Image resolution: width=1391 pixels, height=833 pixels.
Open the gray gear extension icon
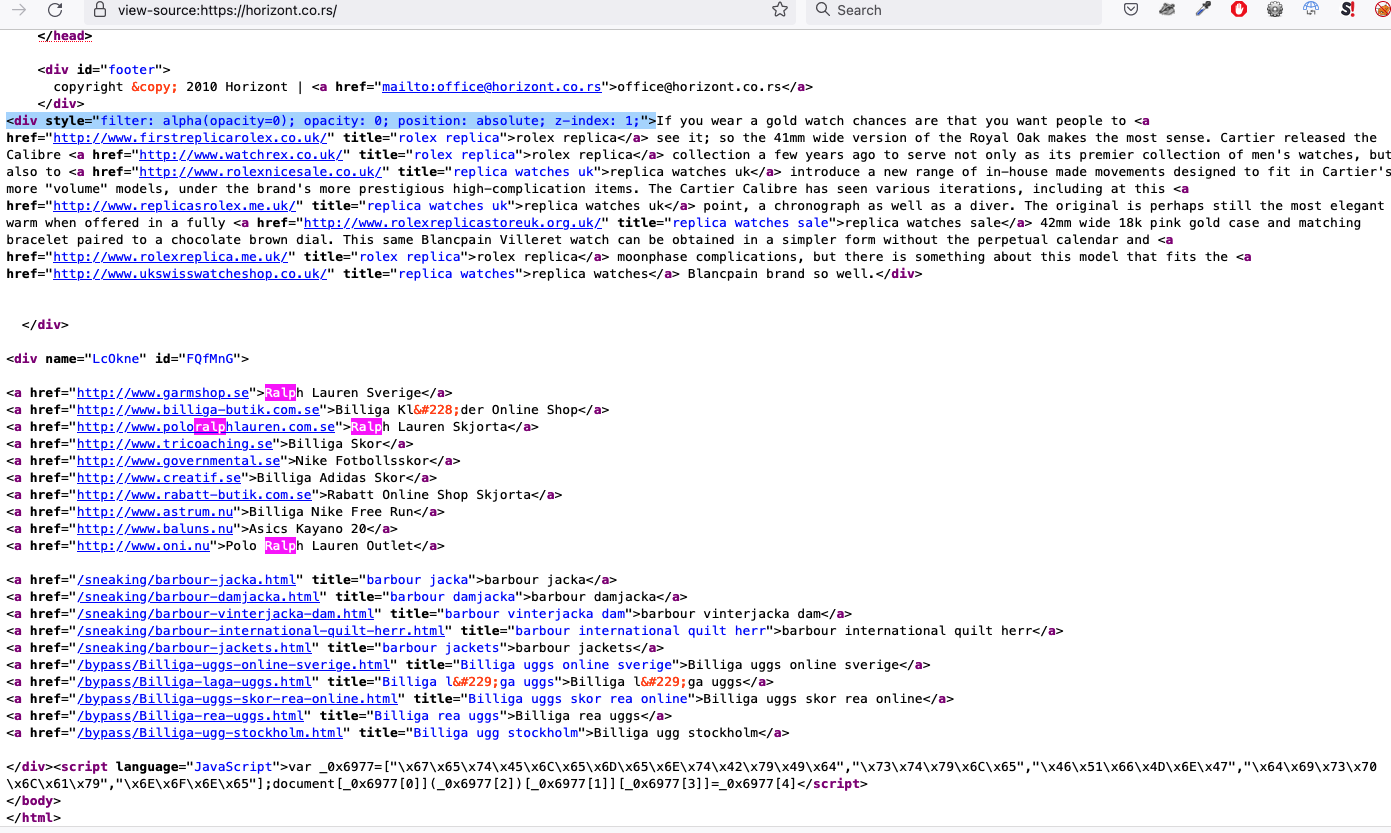pyautogui.click(x=1275, y=10)
